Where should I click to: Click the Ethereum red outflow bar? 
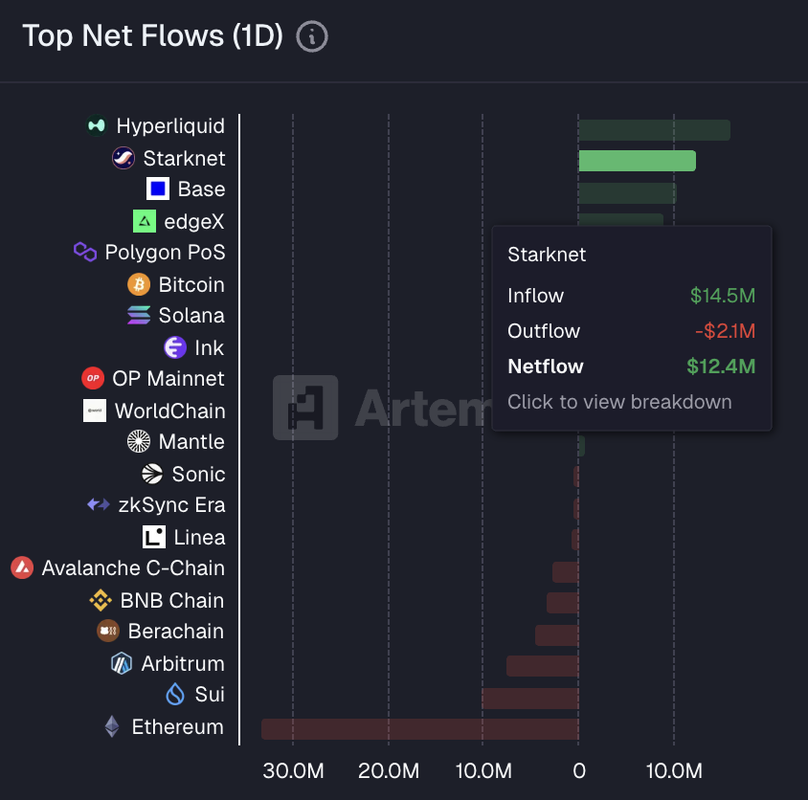(x=420, y=728)
